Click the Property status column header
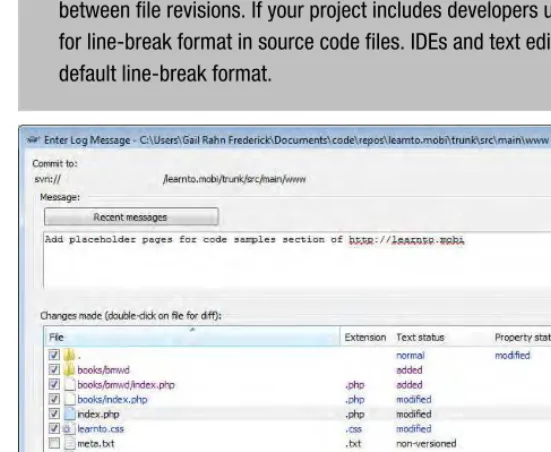 click(521, 337)
